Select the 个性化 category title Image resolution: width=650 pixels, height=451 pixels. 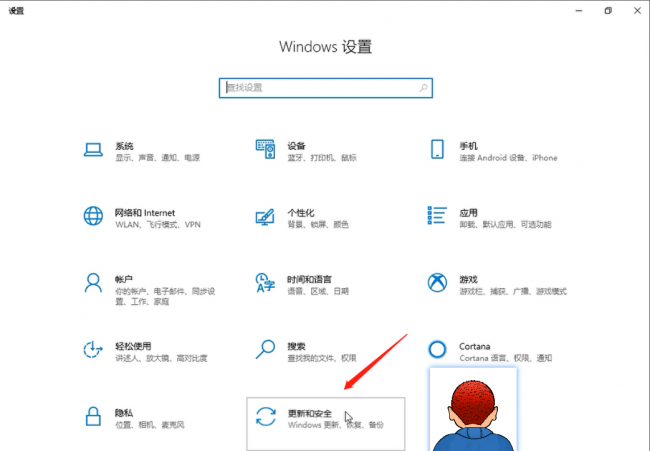(x=301, y=213)
